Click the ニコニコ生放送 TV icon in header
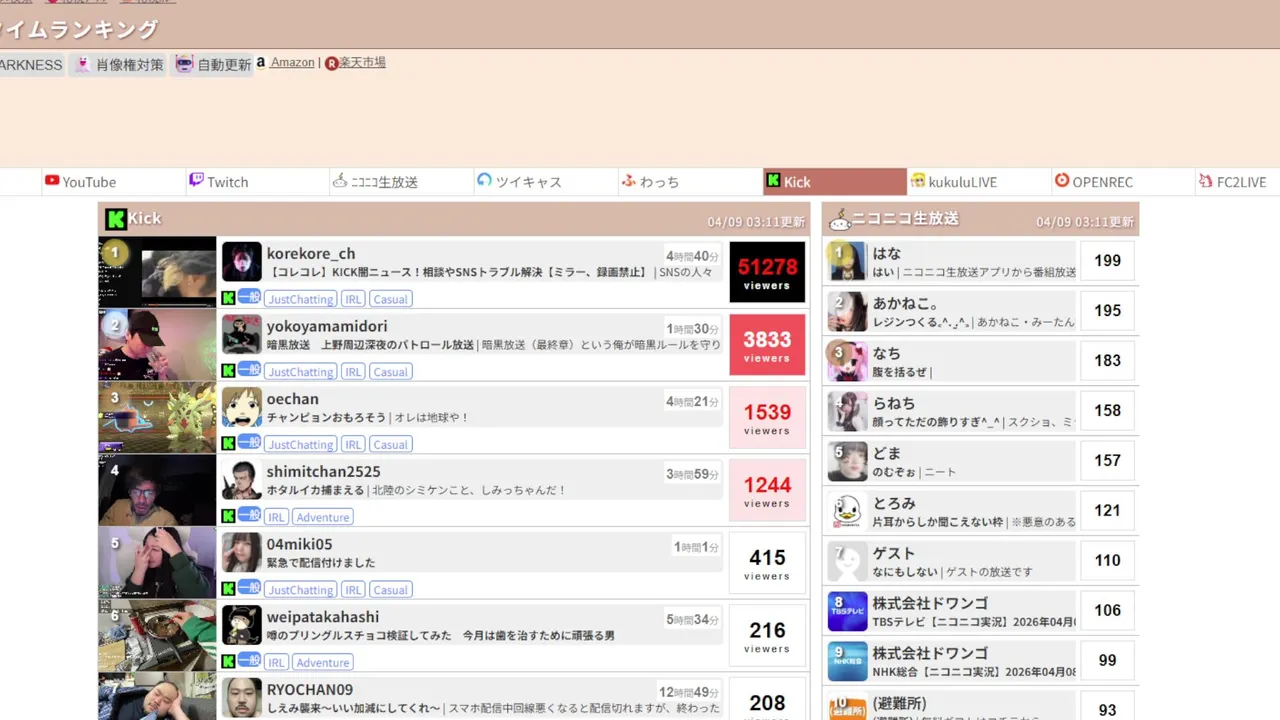The image size is (1280, 720). 839,219
